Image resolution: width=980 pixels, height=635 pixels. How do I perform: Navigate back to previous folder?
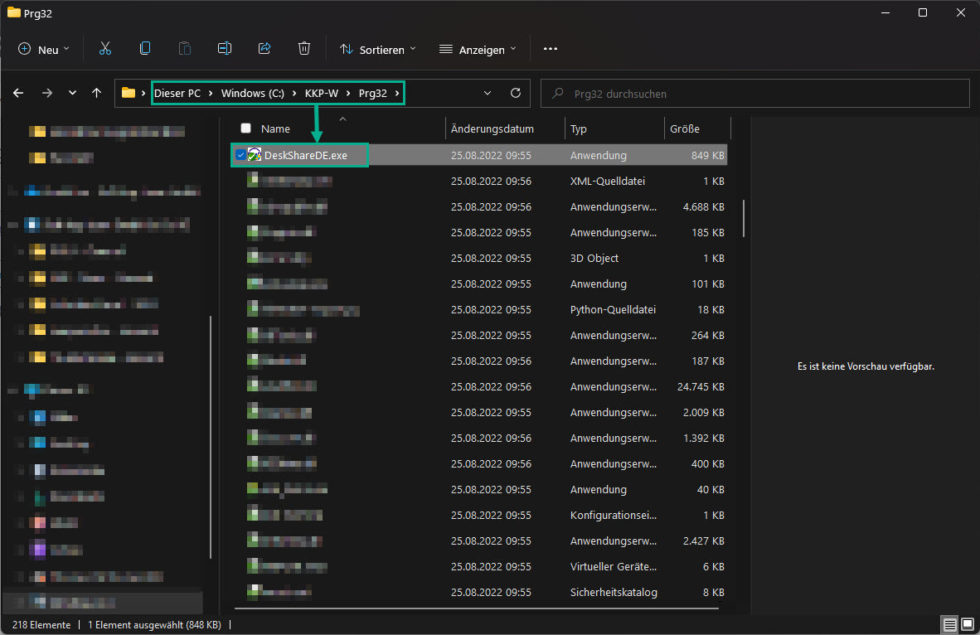tap(18, 93)
